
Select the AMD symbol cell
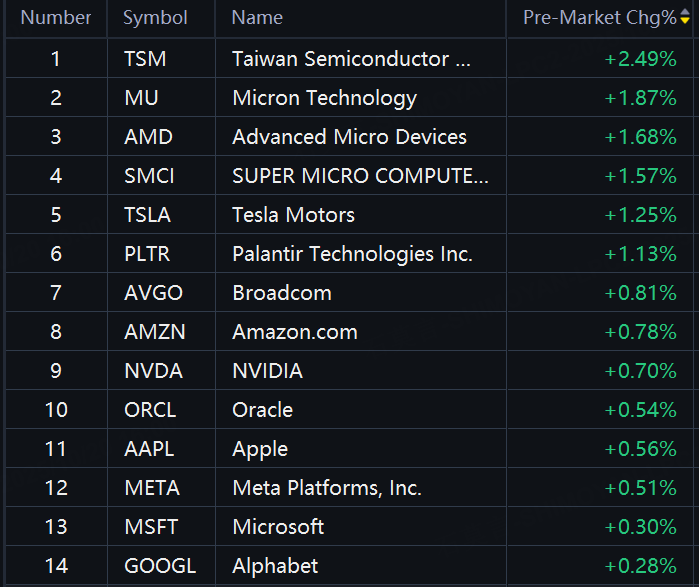(148, 137)
